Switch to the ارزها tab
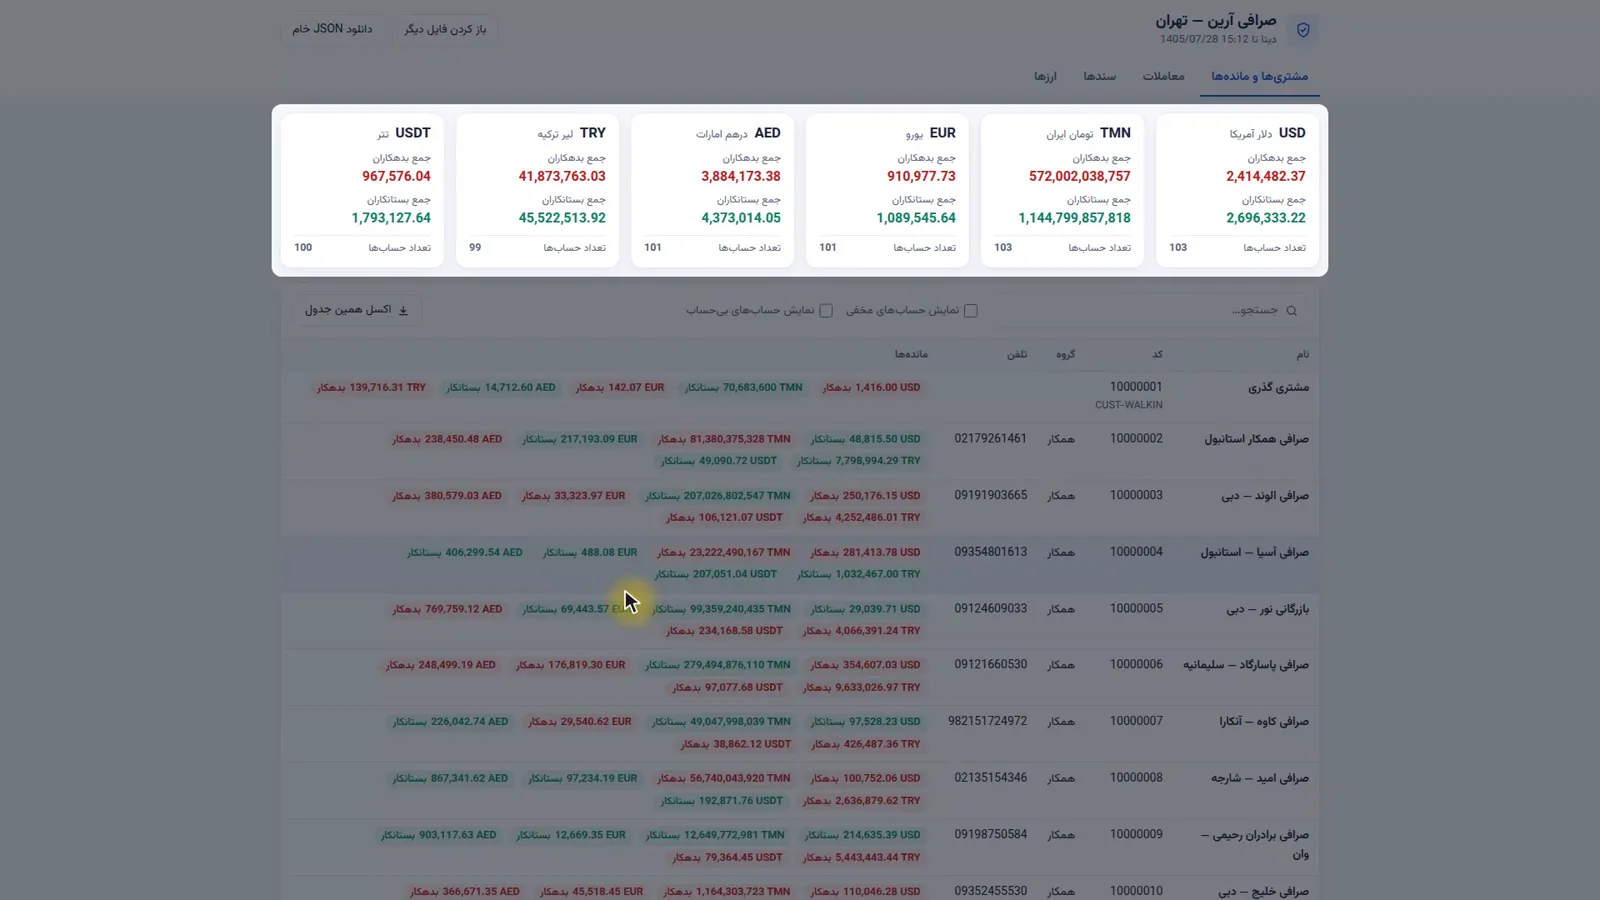Viewport: 1600px width, 900px height. 1045,76
